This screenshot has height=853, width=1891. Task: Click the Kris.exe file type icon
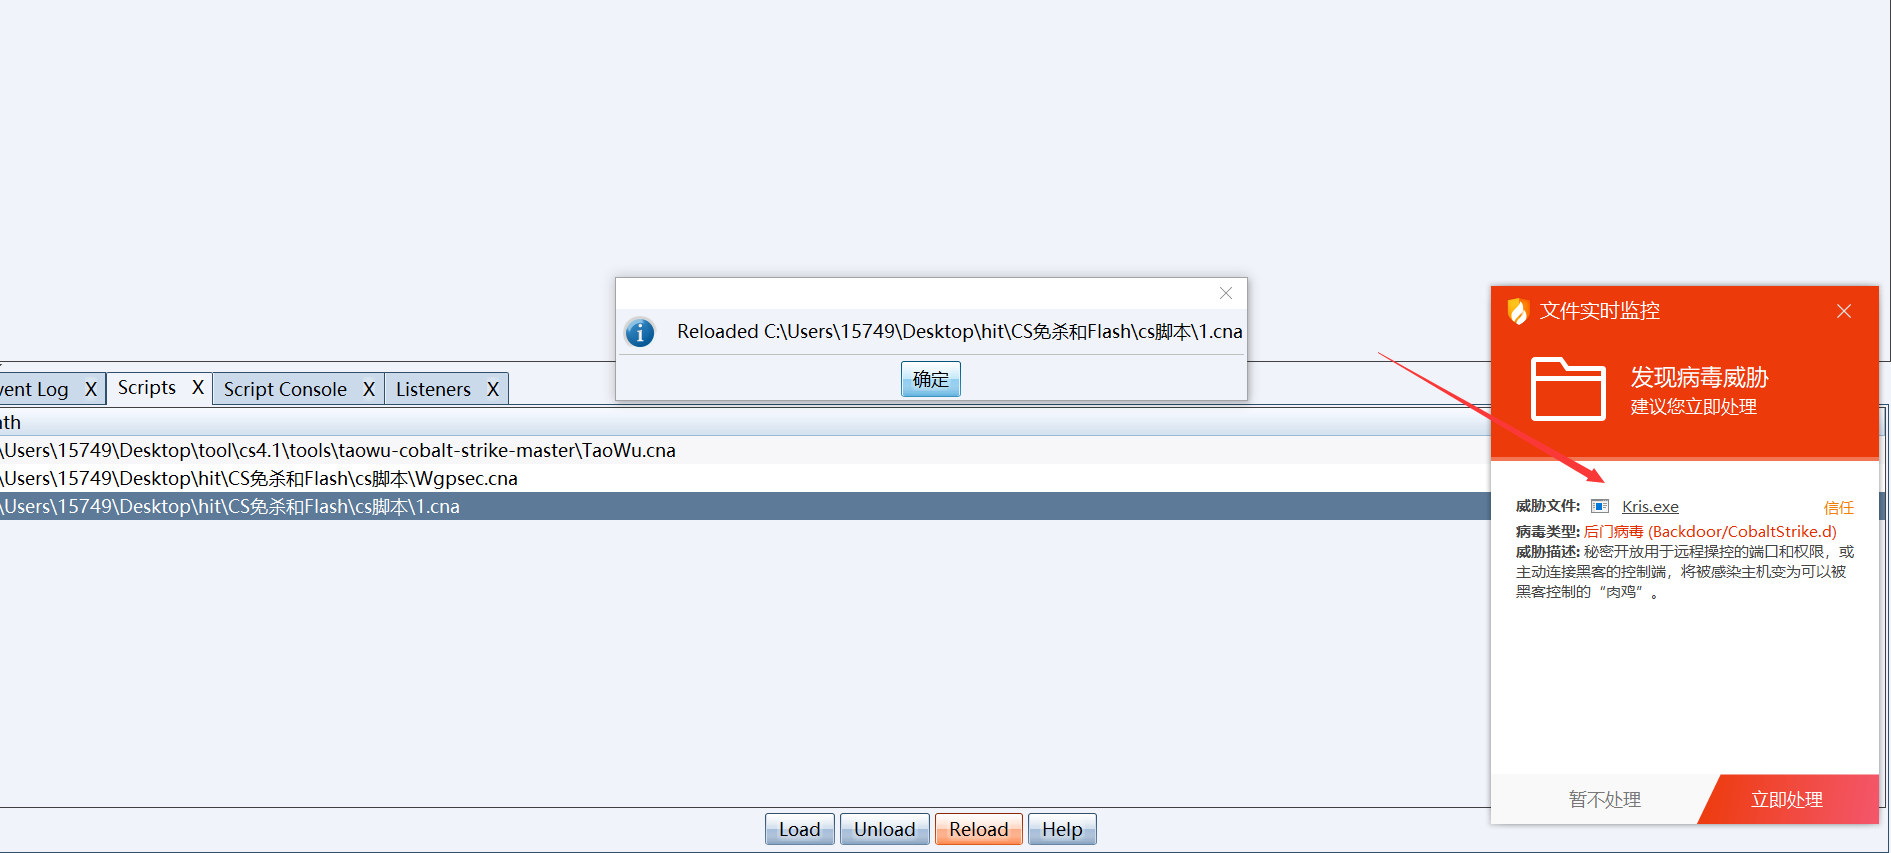click(1600, 507)
